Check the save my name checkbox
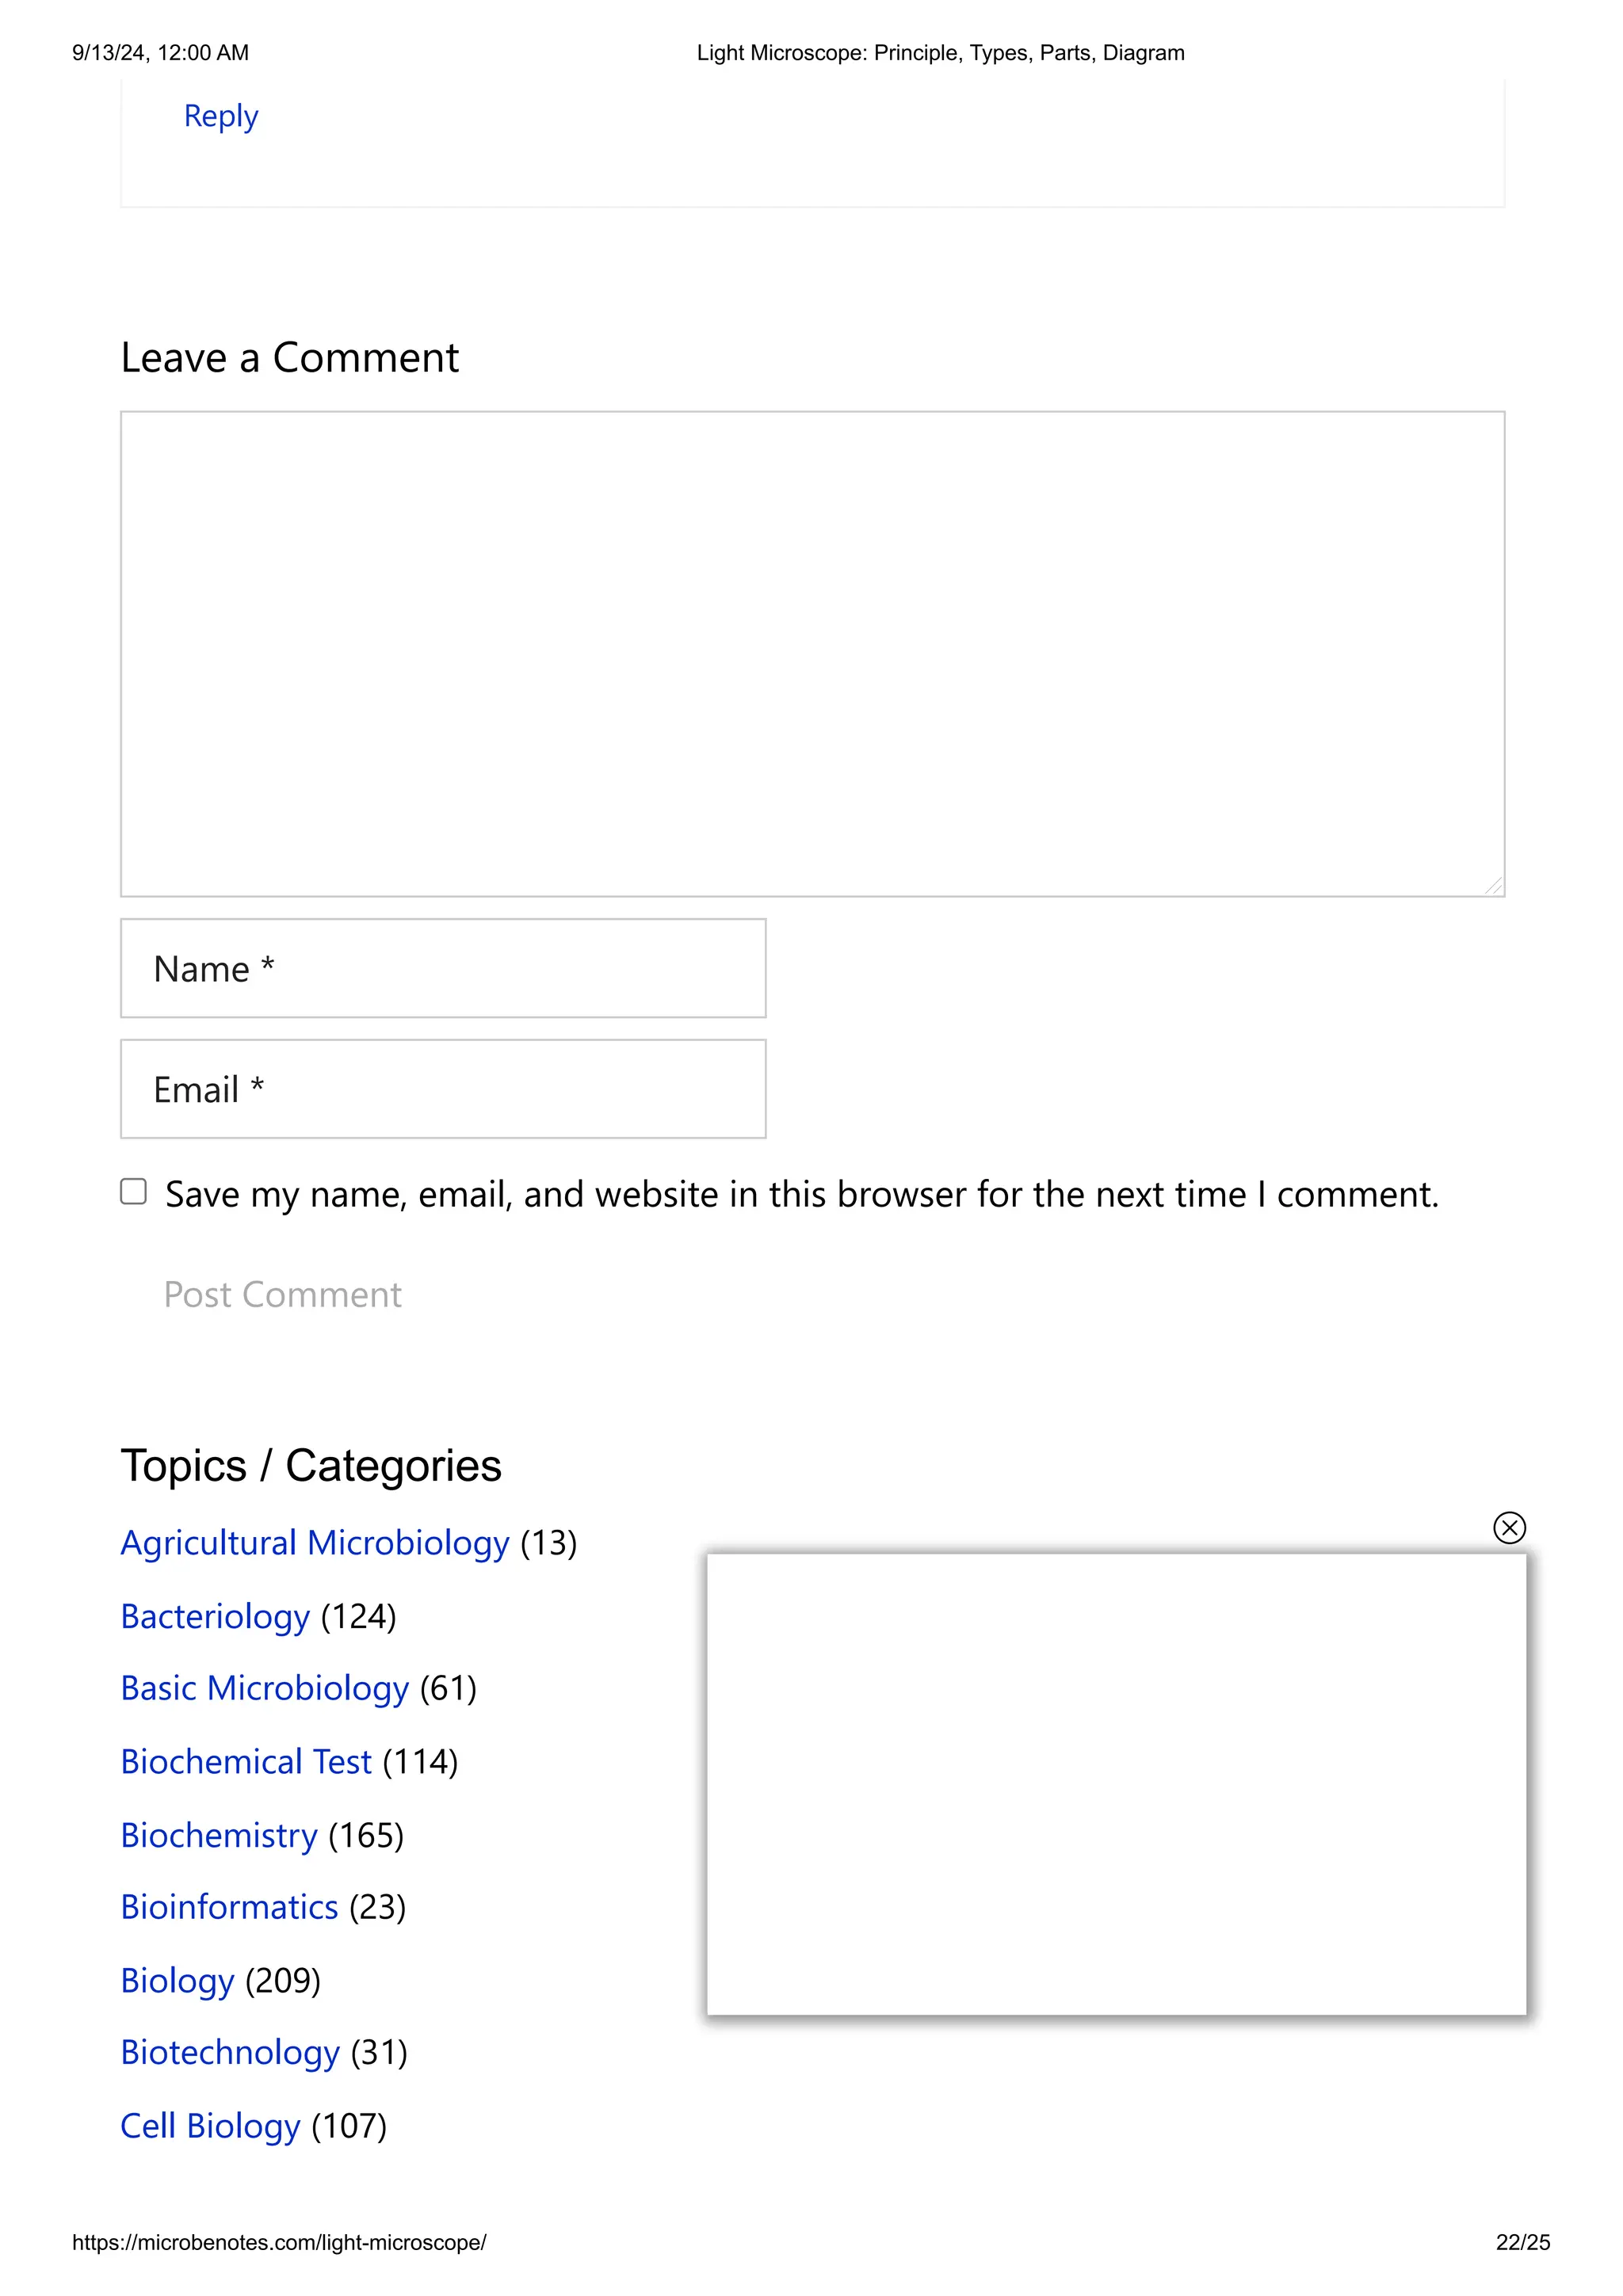1623x2296 pixels. click(x=134, y=1191)
